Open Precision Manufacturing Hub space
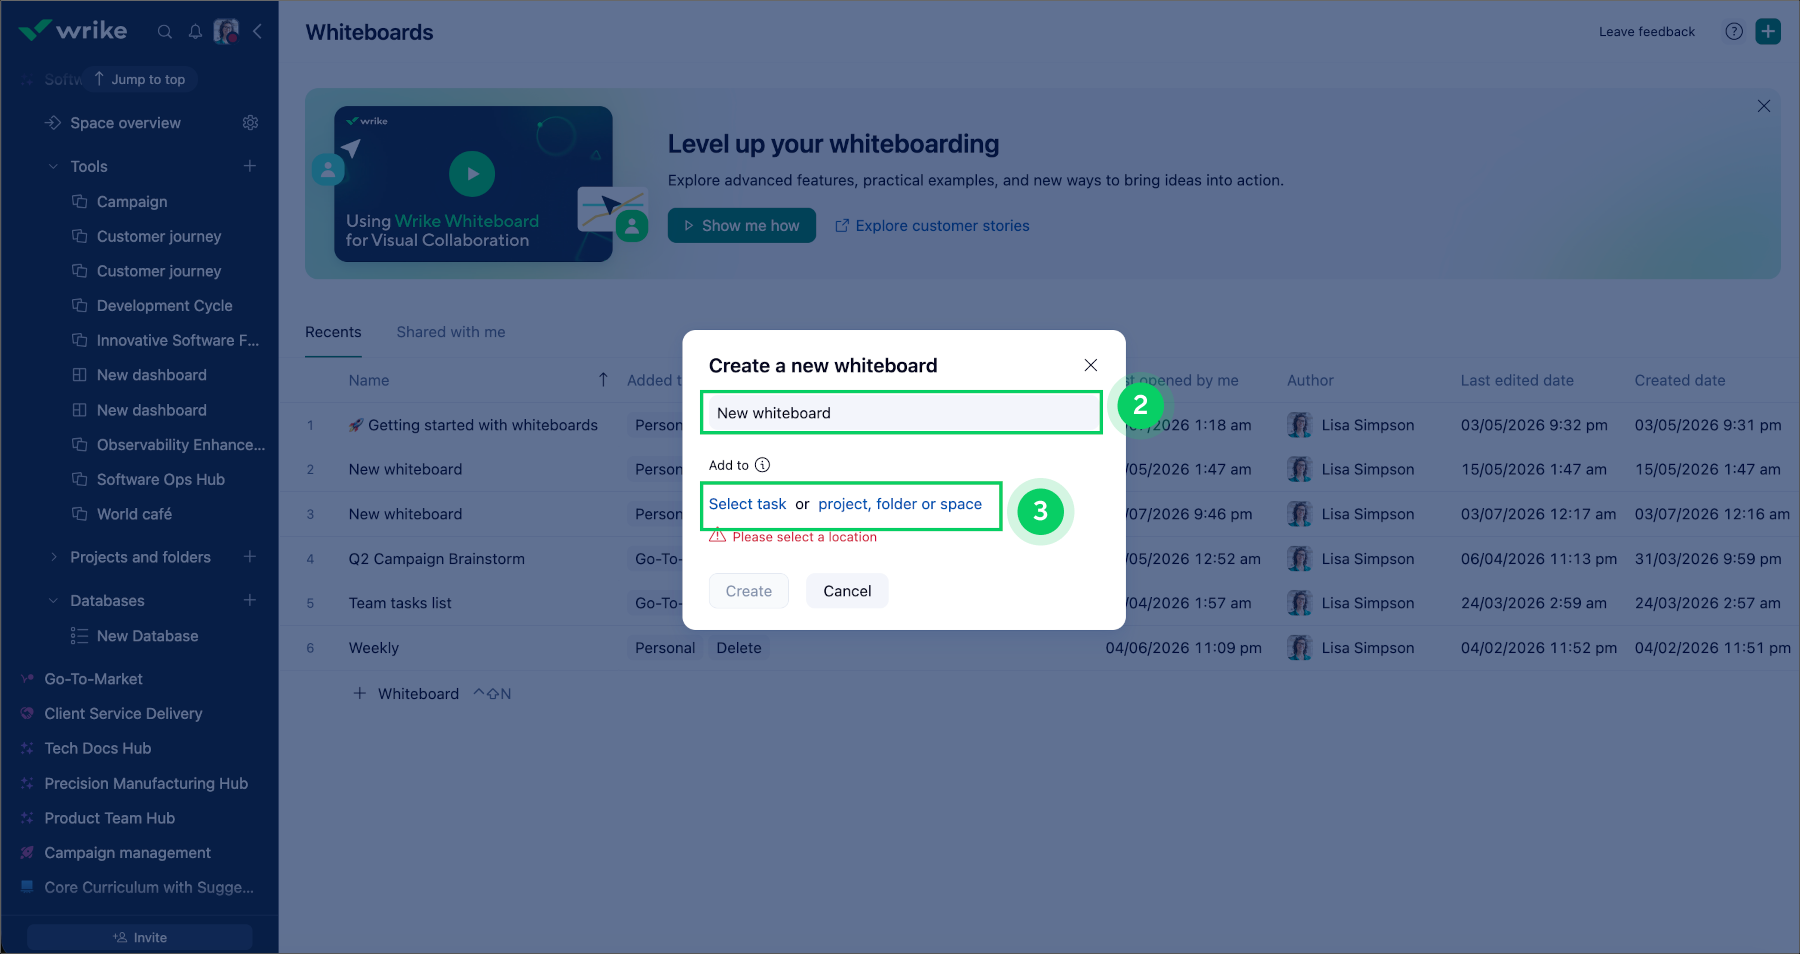Image resolution: width=1800 pixels, height=954 pixels. (146, 784)
